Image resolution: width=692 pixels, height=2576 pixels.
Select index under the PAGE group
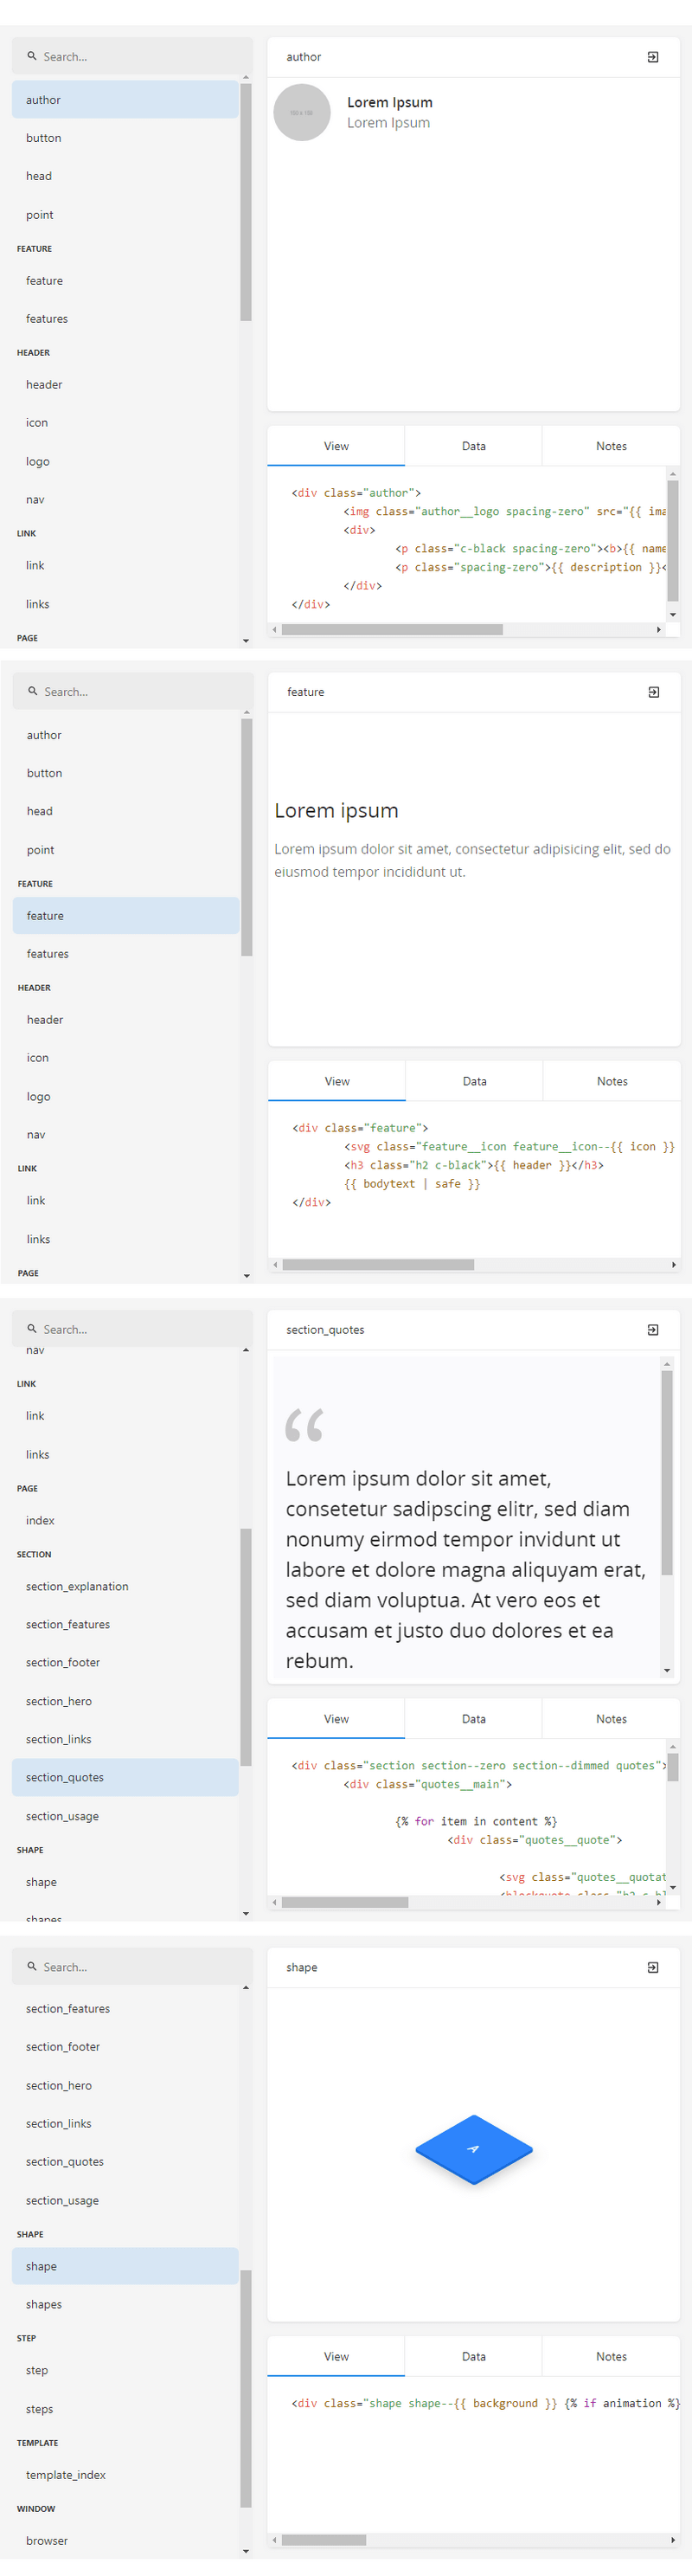40,1520
